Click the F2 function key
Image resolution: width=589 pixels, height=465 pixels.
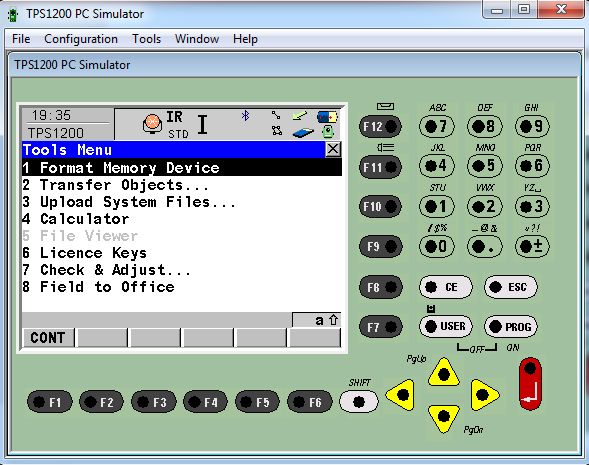(101, 402)
